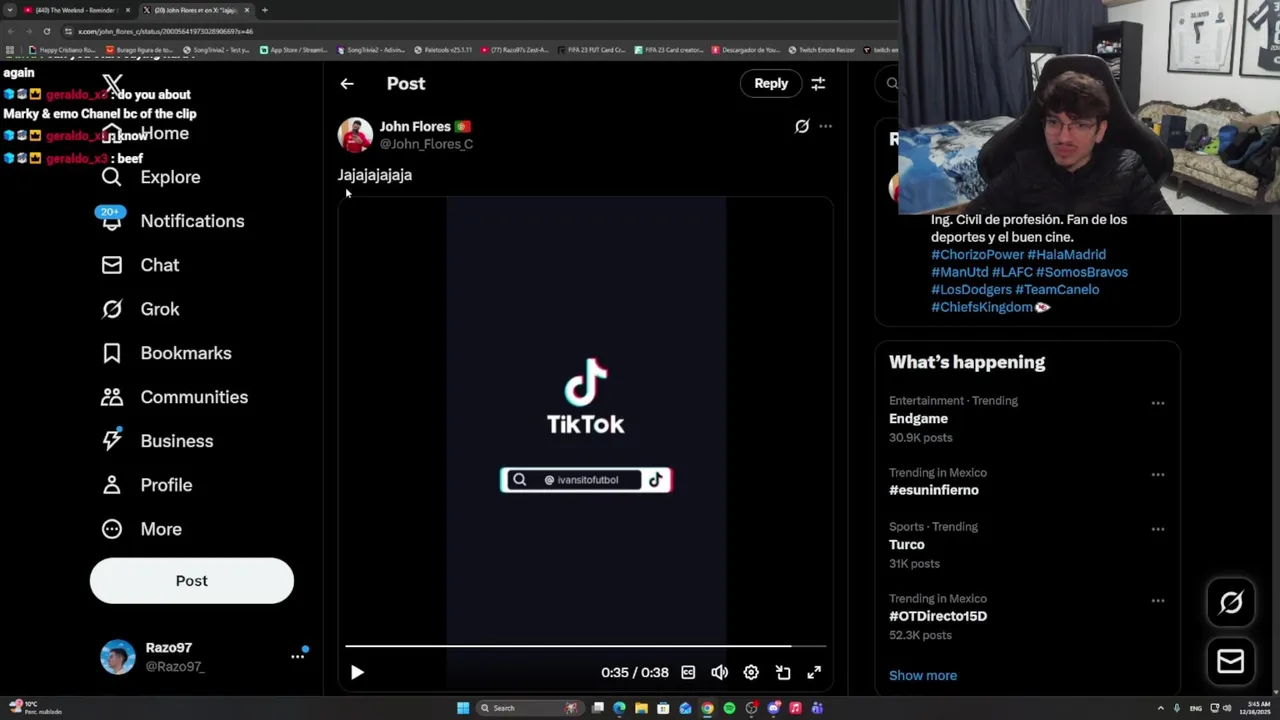The width and height of the screenshot is (1280, 720).
Task: Go to Profile from the sidebar
Action: click(x=146, y=485)
